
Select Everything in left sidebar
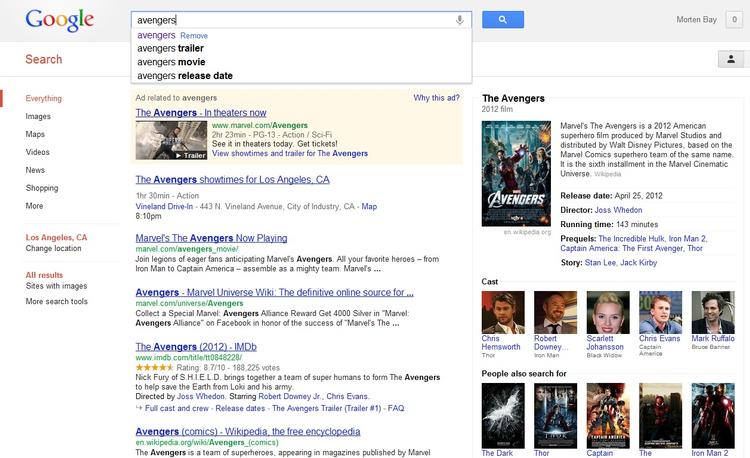tap(44, 98)
